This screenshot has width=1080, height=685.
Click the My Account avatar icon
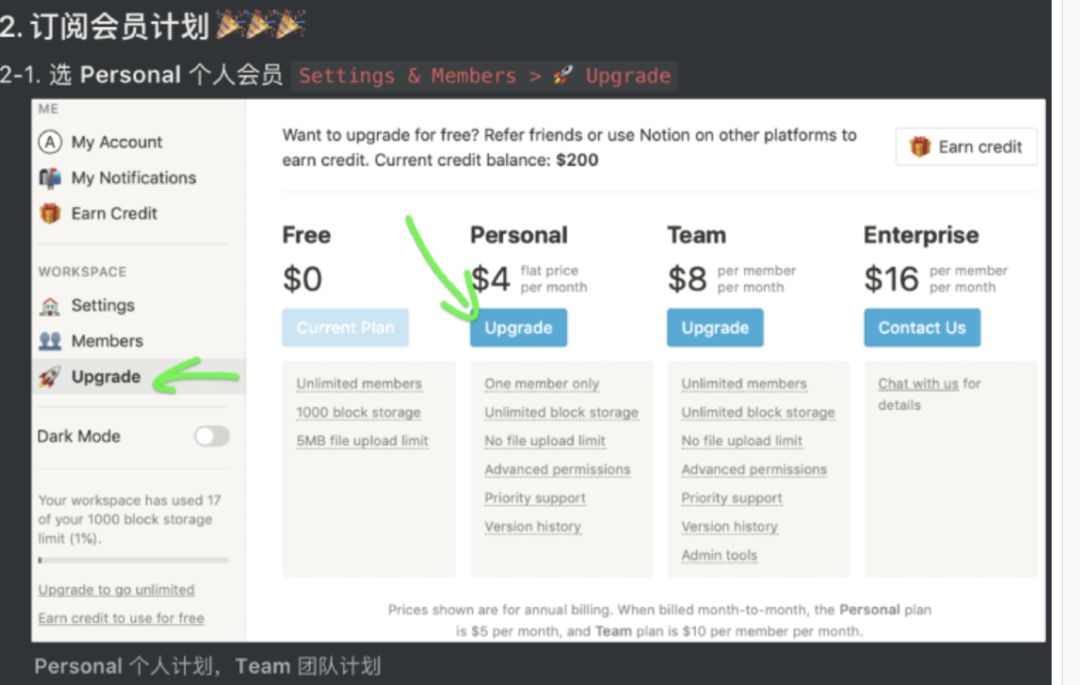click(x=50, y=142)
